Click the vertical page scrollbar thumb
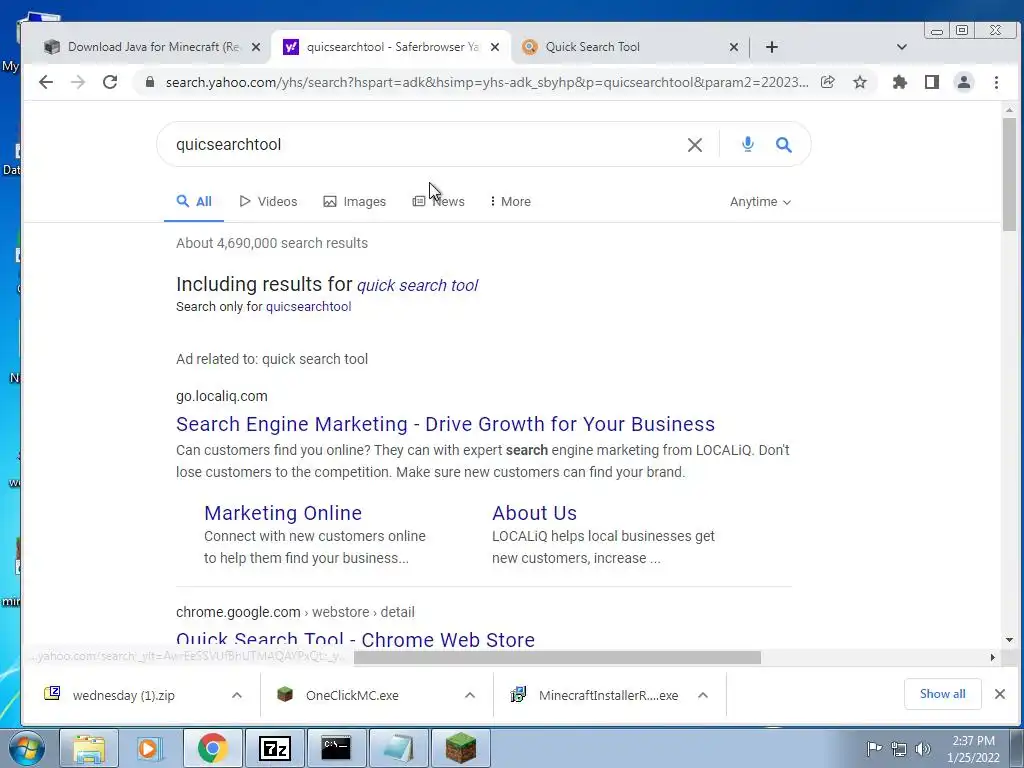Image resolution: width=1024 pixels, height=768 pixels. coord(1009,174)
